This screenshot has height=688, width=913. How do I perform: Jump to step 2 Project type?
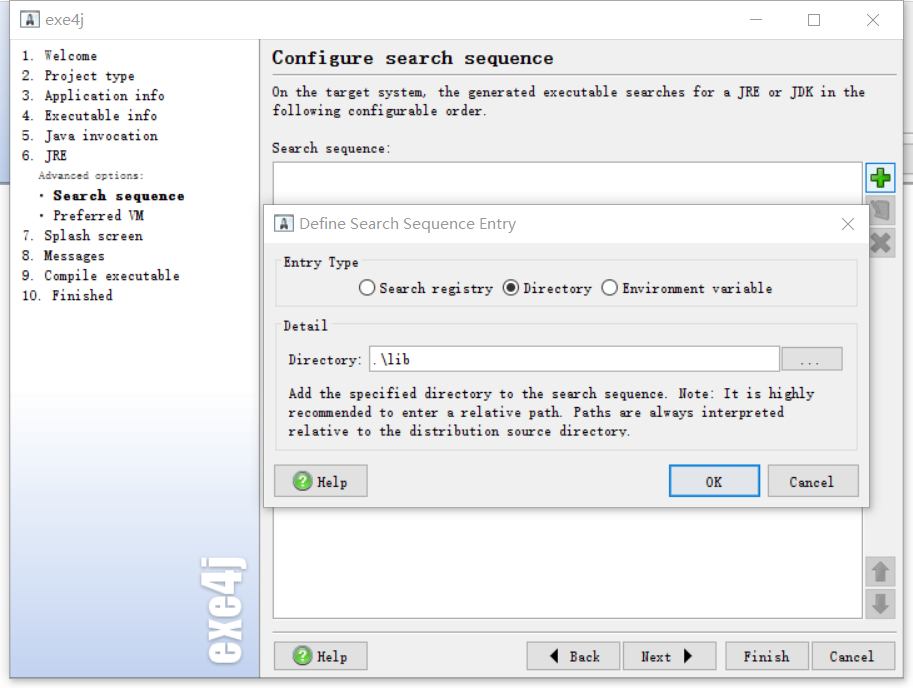coord(78,76)
